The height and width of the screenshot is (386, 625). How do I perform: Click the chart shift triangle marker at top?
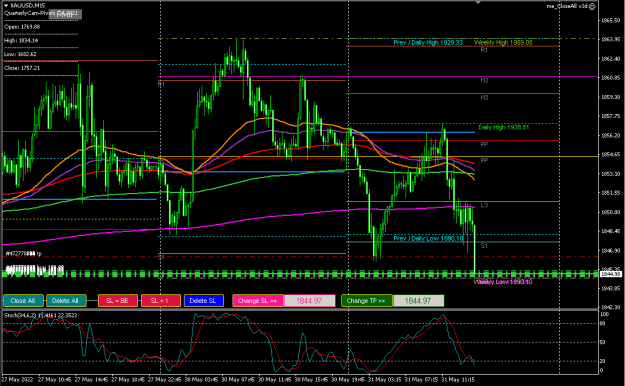(x=478, y=2)
